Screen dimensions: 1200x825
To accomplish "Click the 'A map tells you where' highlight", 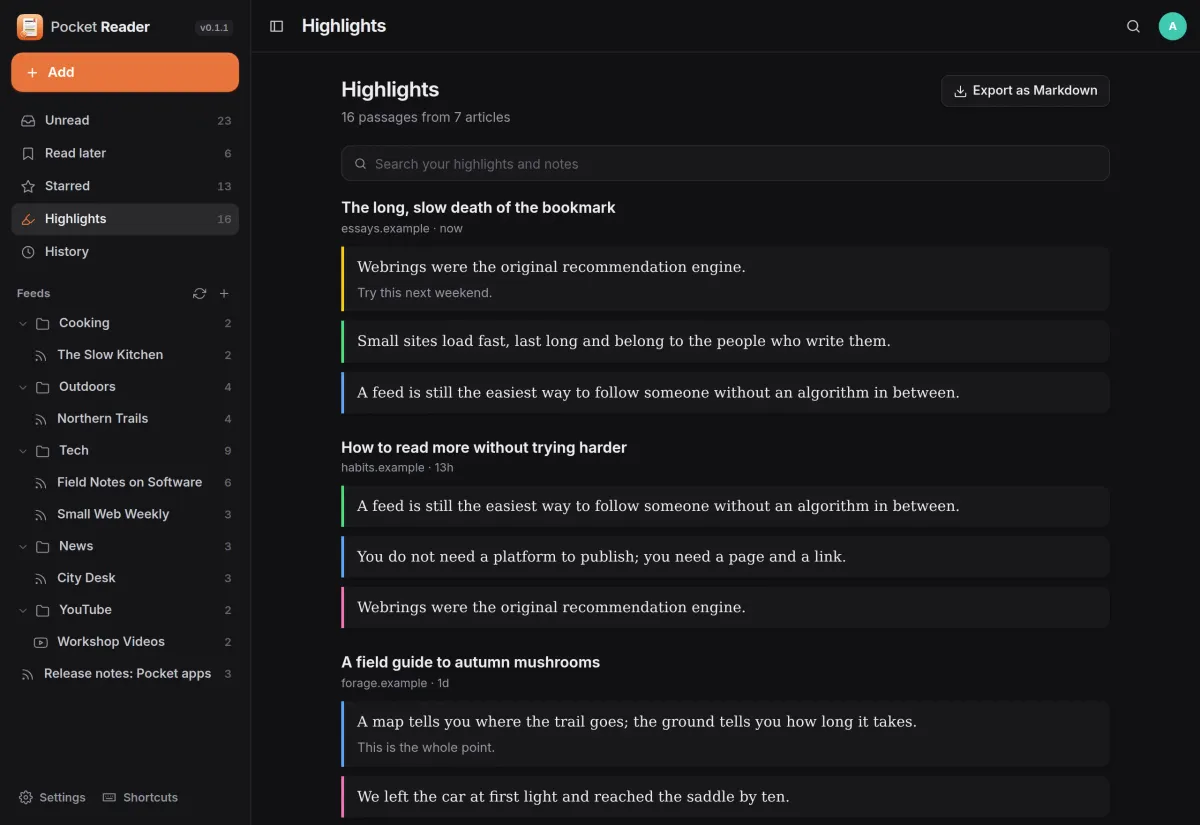I will [x=725, y=734].
